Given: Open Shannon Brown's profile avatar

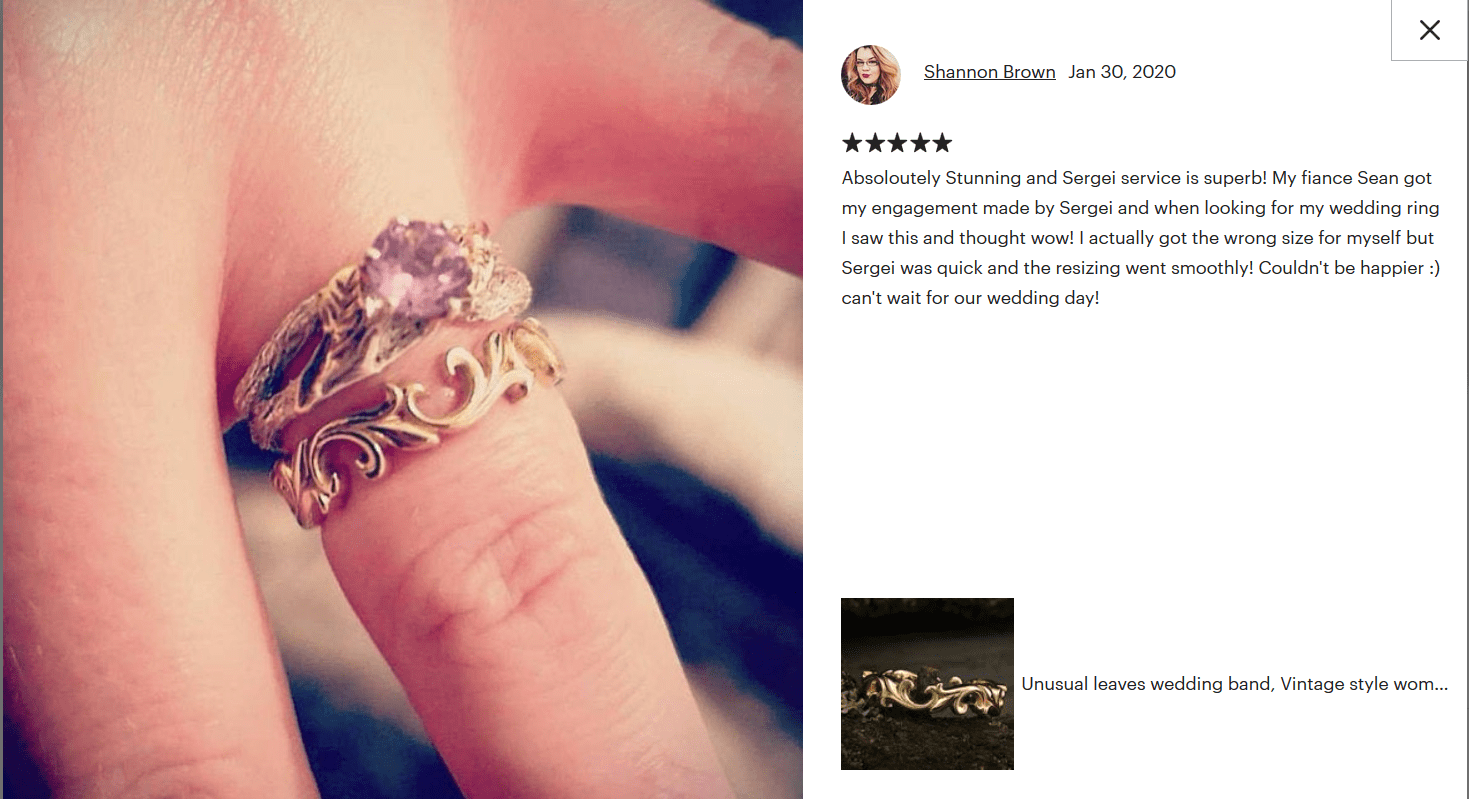Looking at the screenshot, I should point(871,75).
